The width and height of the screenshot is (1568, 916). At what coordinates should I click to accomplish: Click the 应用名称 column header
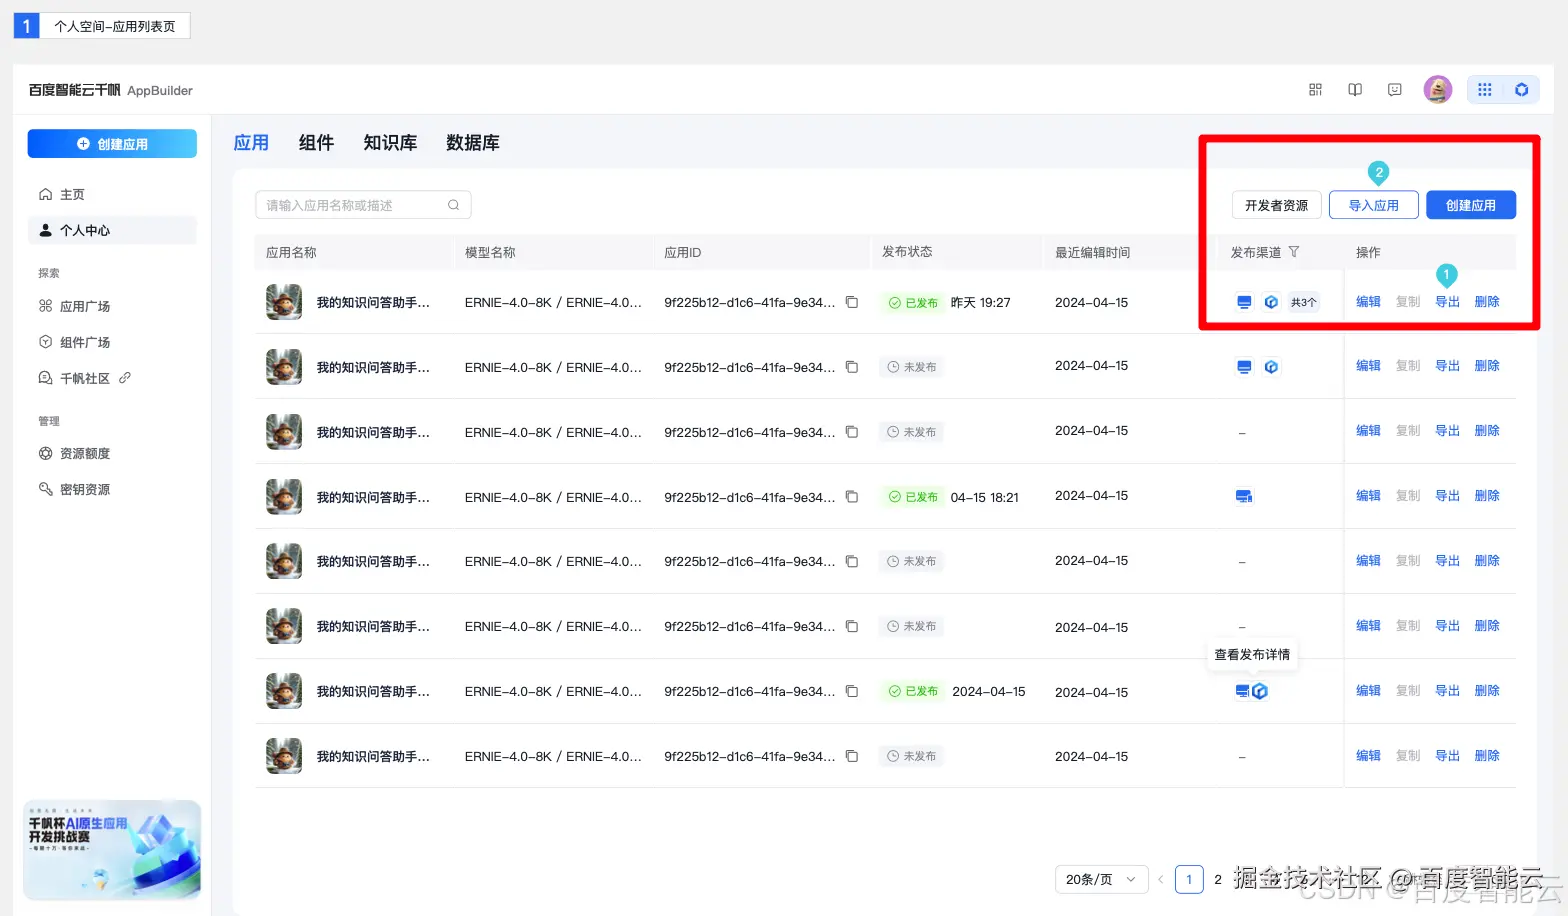point(291,252)
